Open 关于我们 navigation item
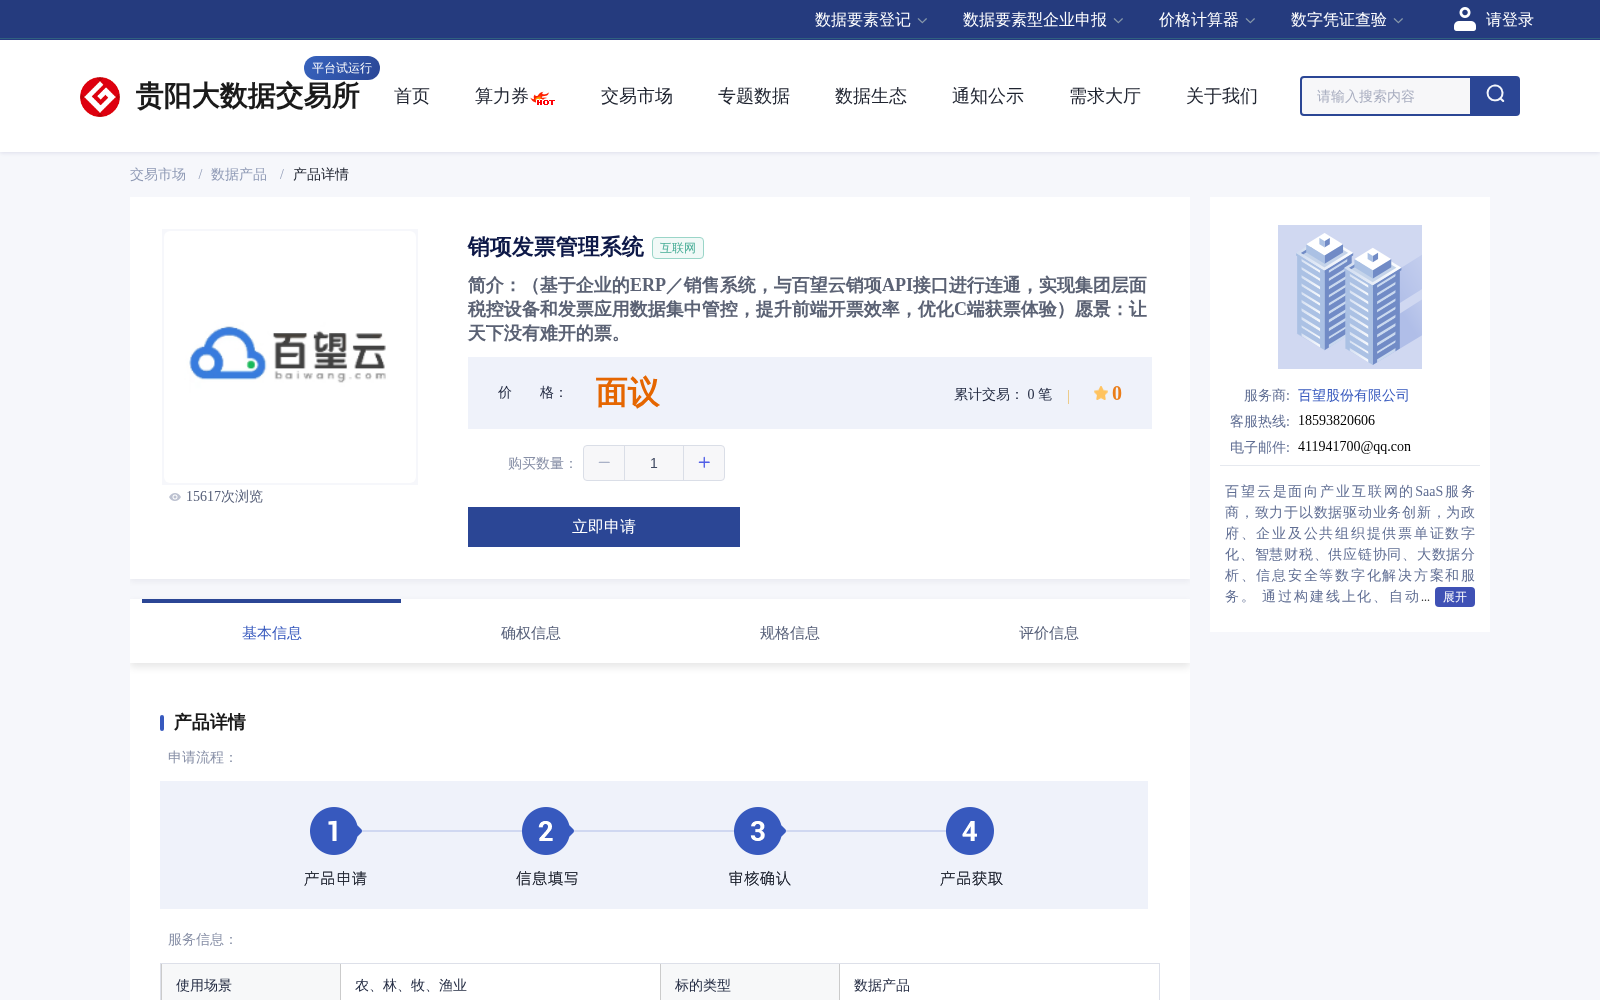Screen dimensions: 1600x1000 (x=1222, y=96)
